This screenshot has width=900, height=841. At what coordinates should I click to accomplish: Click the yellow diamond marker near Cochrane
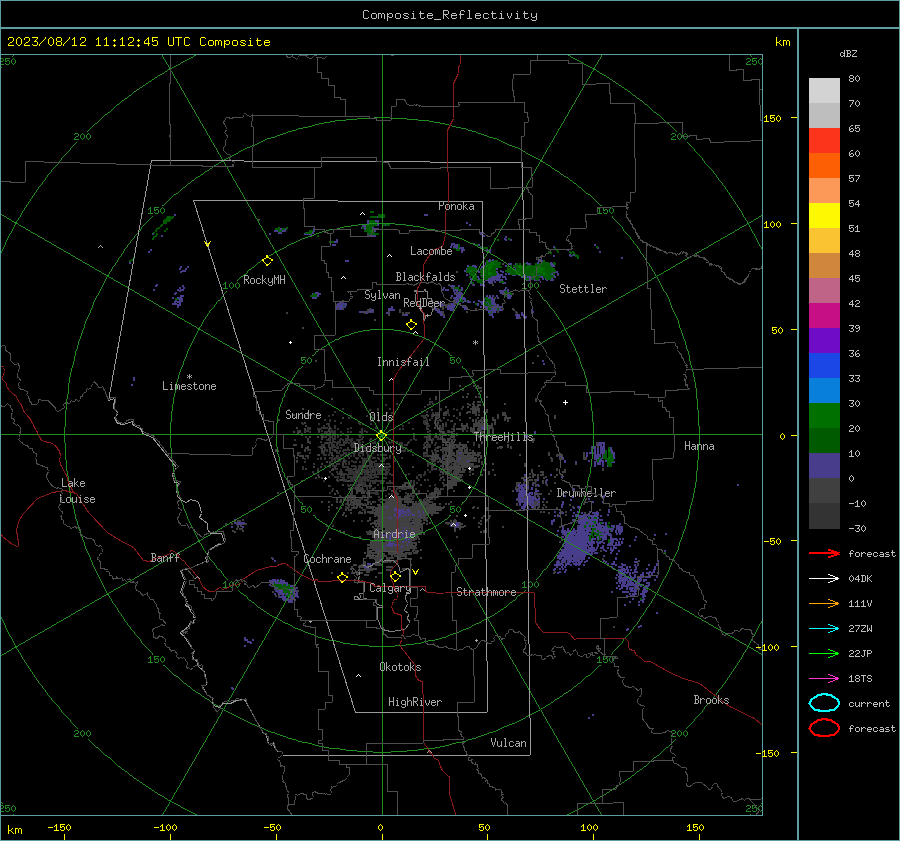(342, 577)
